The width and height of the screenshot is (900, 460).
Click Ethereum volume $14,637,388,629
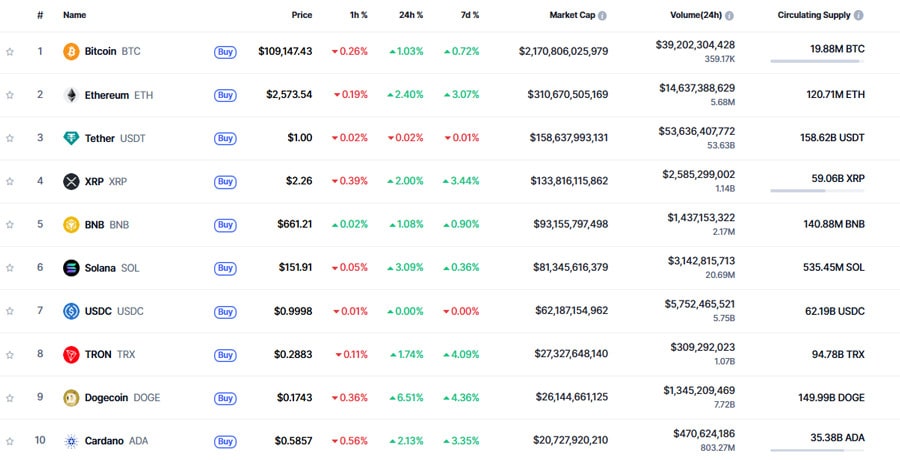coord(697,88)
